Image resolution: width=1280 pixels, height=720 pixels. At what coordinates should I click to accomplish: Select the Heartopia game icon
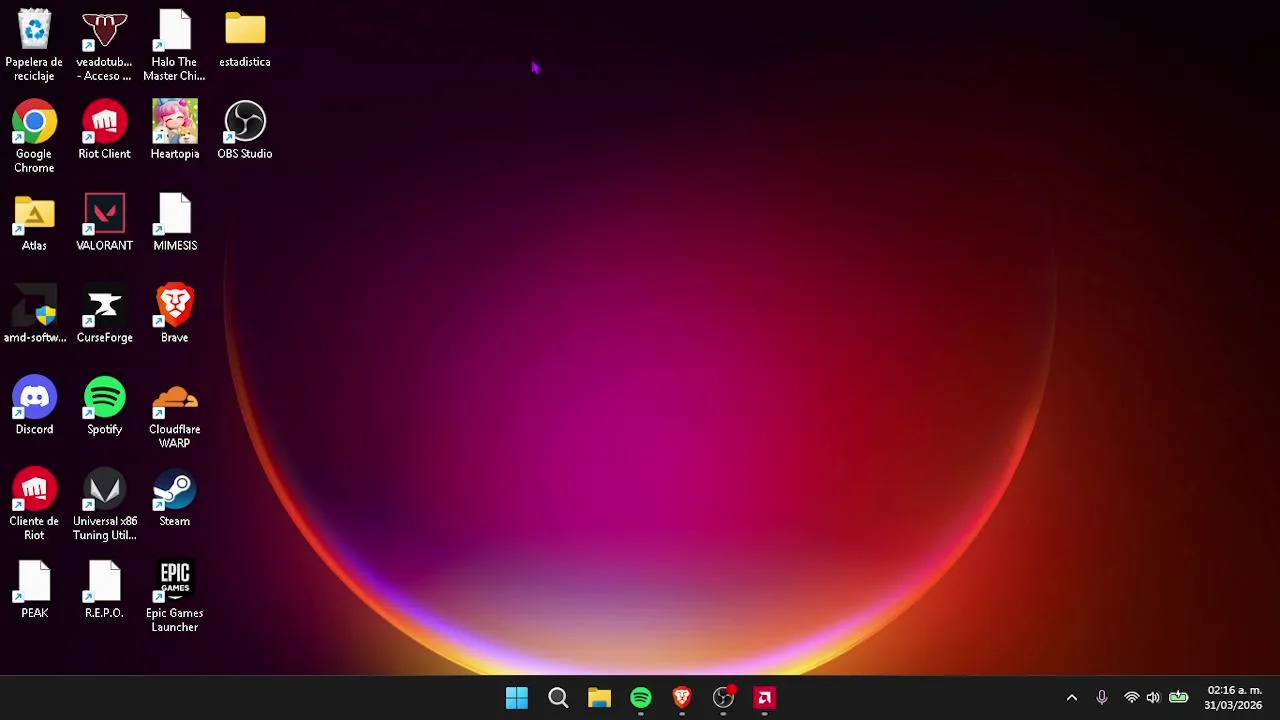tap(175, 130)
